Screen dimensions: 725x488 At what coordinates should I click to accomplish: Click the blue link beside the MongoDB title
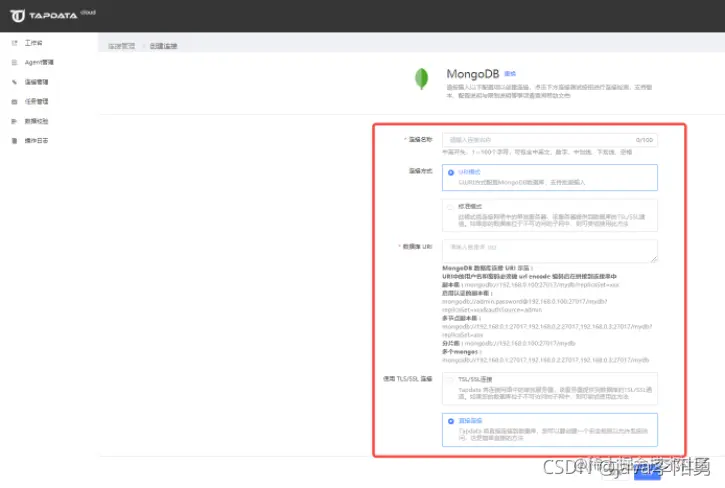[x=510, y=74]
